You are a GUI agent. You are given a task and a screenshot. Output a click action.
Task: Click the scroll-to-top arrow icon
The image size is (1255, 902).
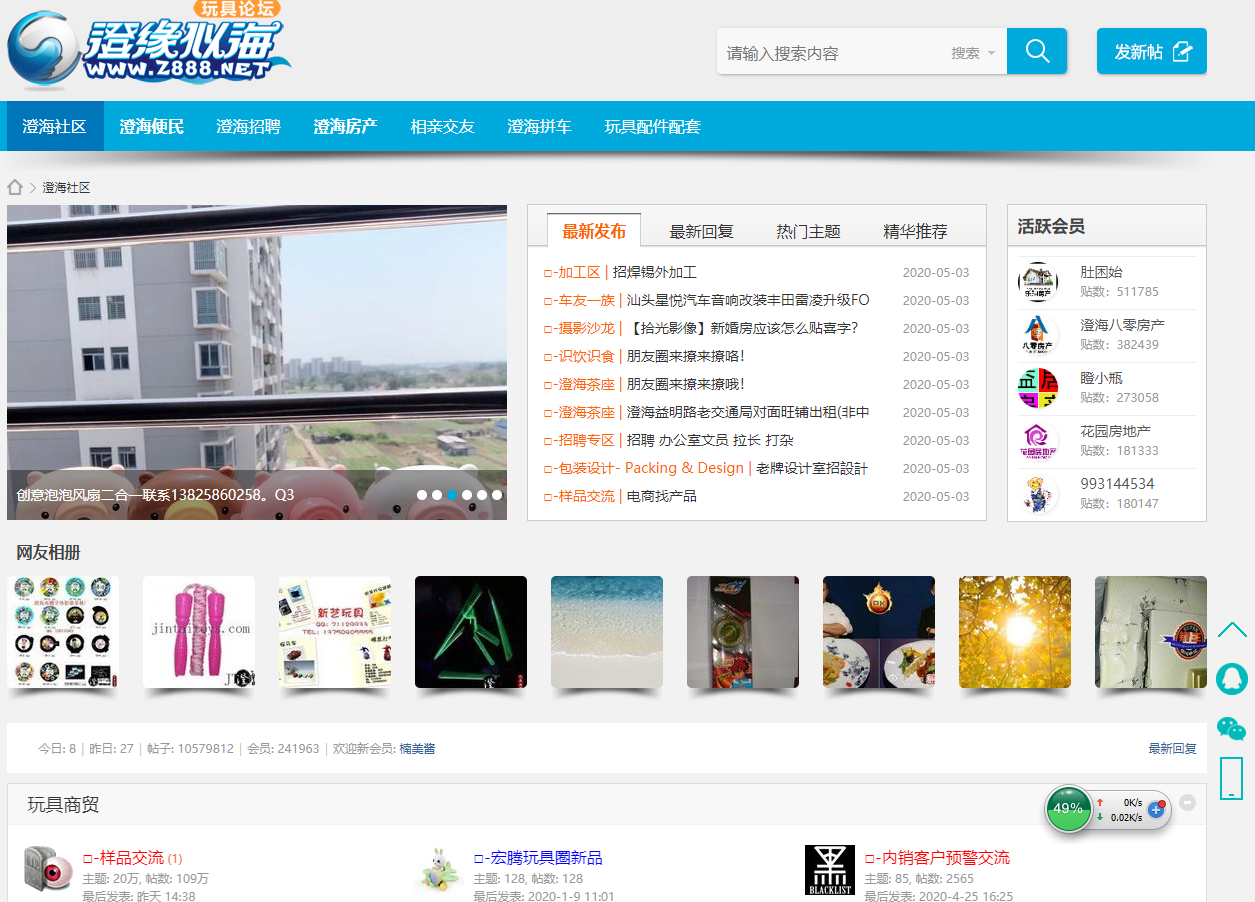point(1231,630)
